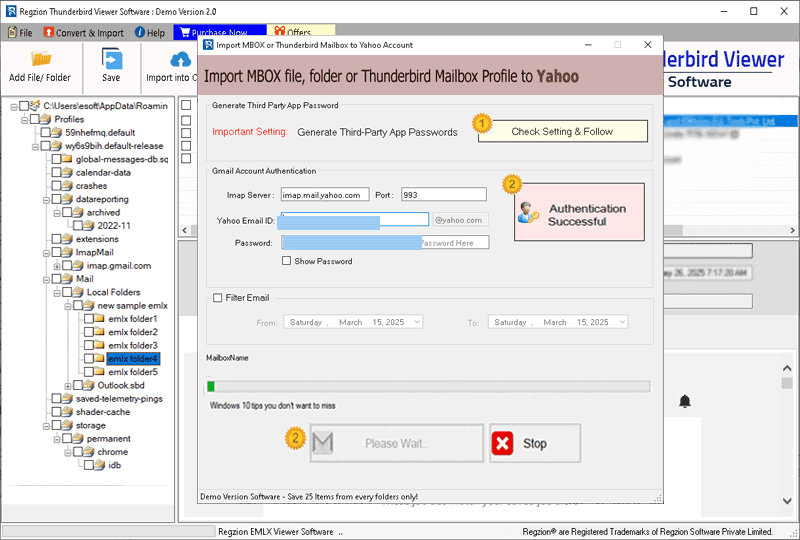Click the dialog title bar Regzion logo icon

(208, 45)
